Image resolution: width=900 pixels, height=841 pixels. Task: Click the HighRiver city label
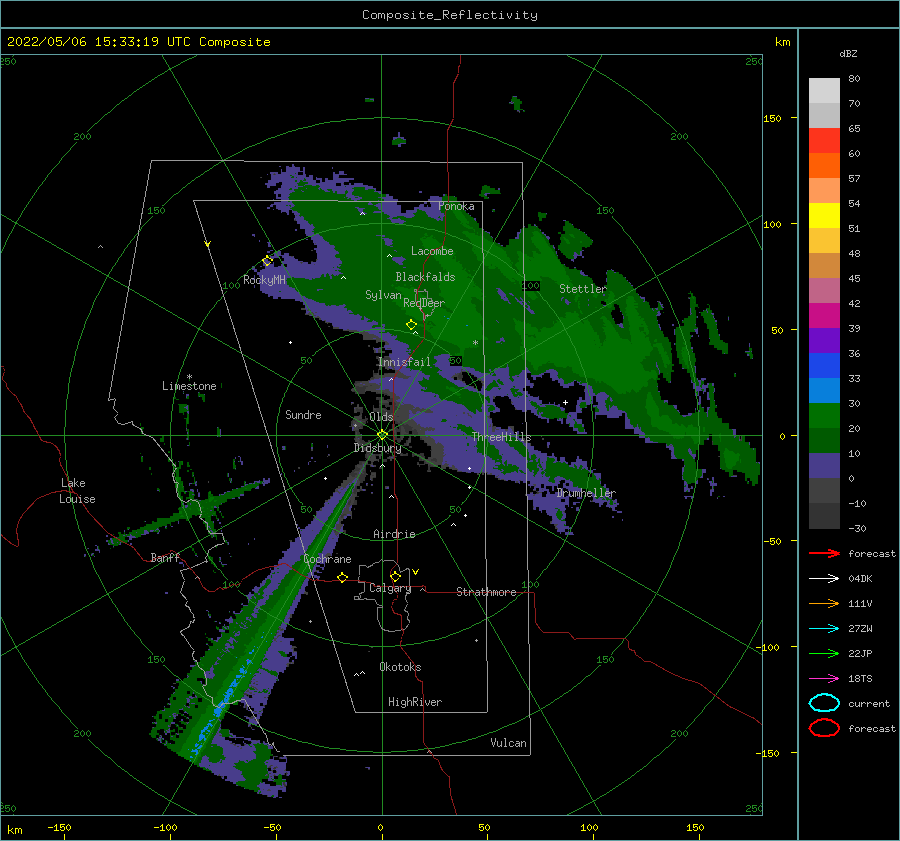(x=415, y=702)
